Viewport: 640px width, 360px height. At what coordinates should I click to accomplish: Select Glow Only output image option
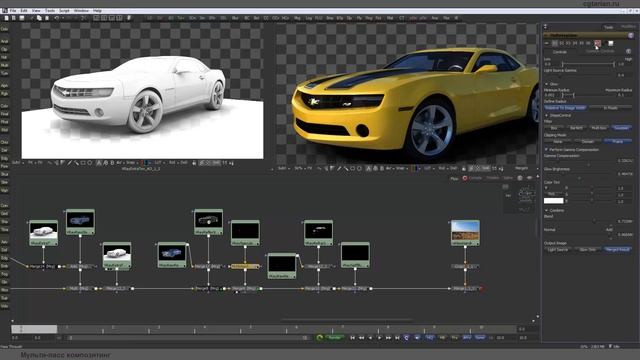(x=587, y=249)
